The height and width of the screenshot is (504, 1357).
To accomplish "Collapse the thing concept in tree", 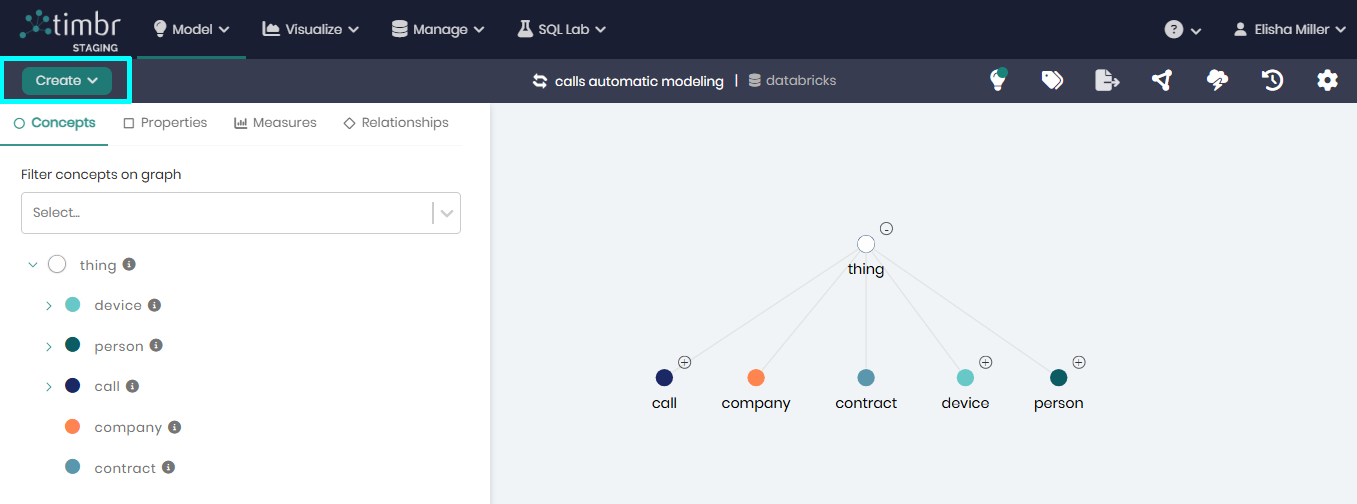I will pyautogui.click(x=33, y=265).
